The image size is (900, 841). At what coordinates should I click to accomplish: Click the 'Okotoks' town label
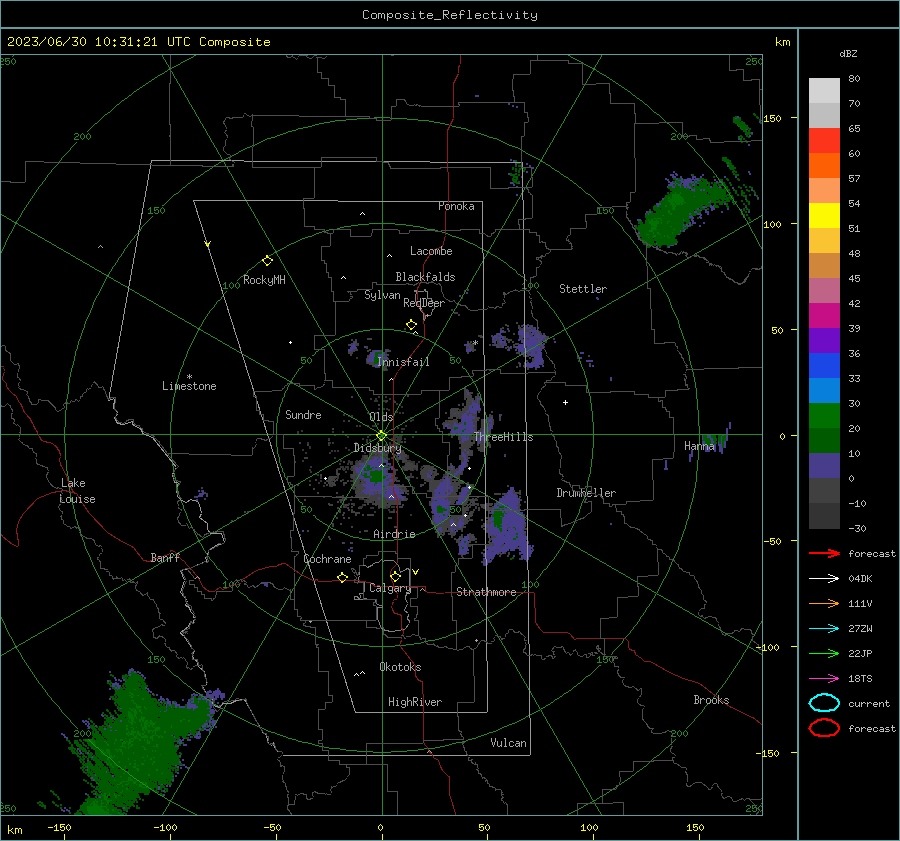pyautogui.click(x=400, y=667)
